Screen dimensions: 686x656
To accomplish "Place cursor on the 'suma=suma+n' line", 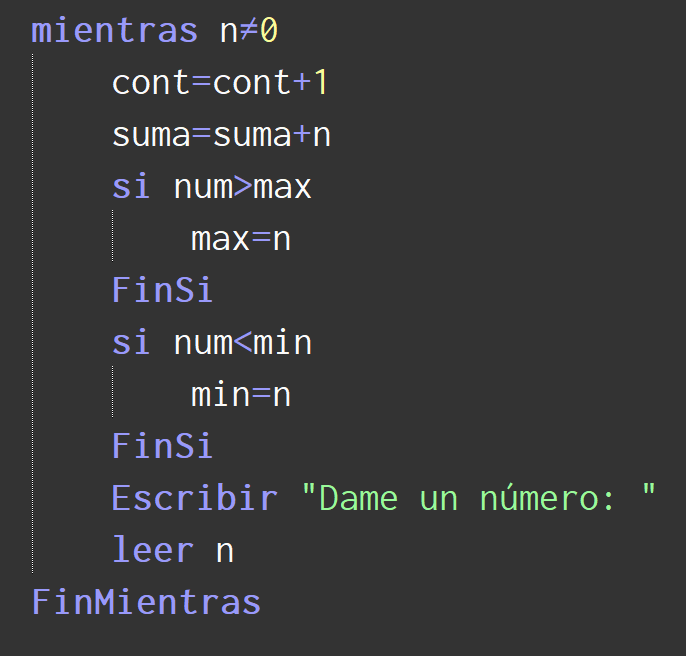I will coord(220,135).
